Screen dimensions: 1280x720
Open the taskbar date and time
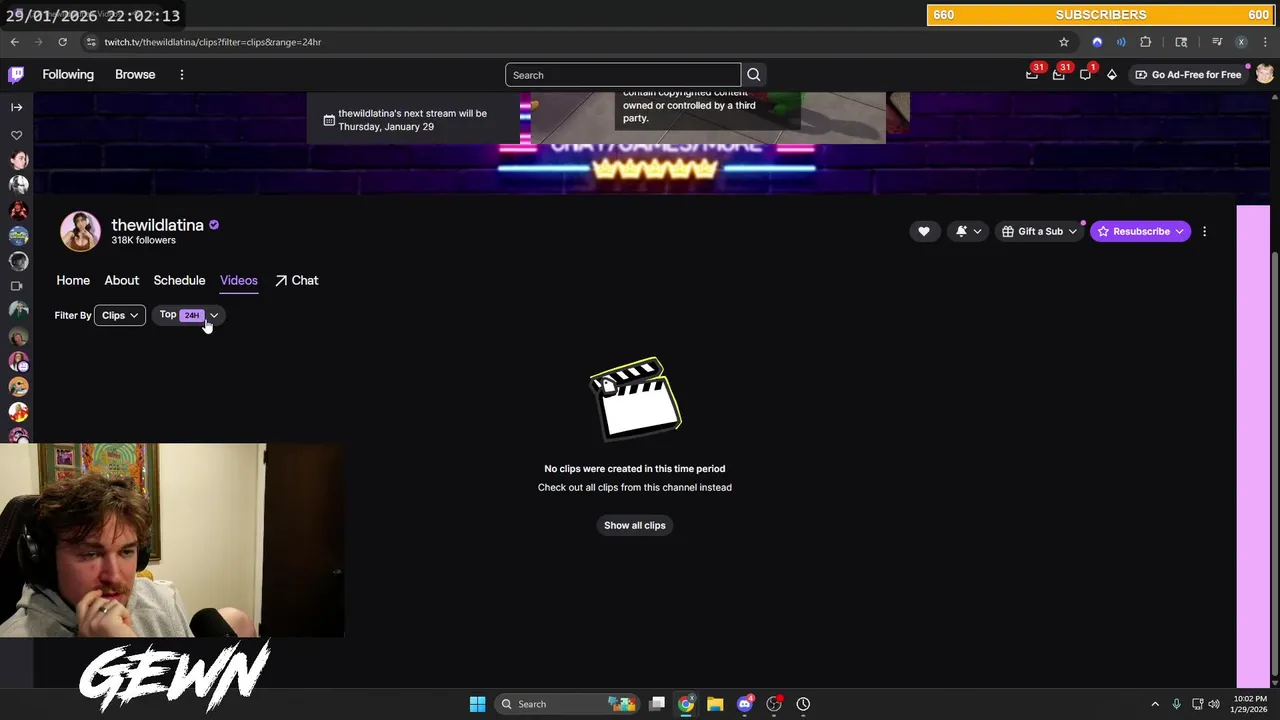tap(1250, 704)
